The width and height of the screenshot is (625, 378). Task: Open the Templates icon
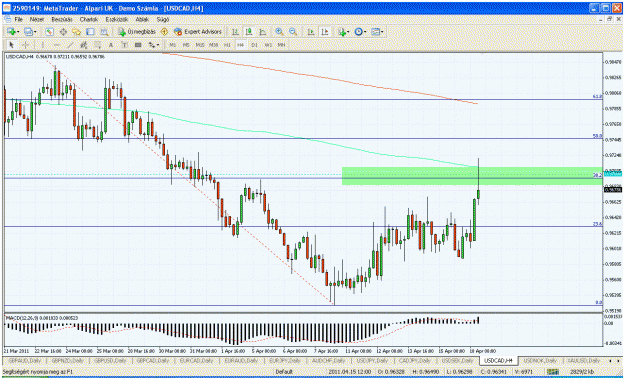pyautogui.click(x=375, y=32)
